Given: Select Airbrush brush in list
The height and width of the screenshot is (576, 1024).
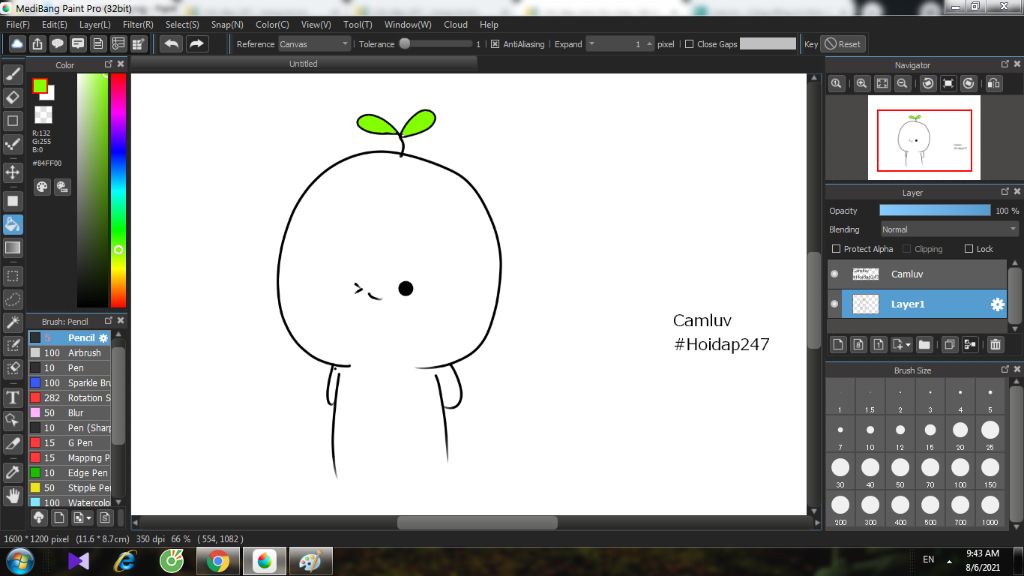Looking at the screenshot, I should coord(70,353).
